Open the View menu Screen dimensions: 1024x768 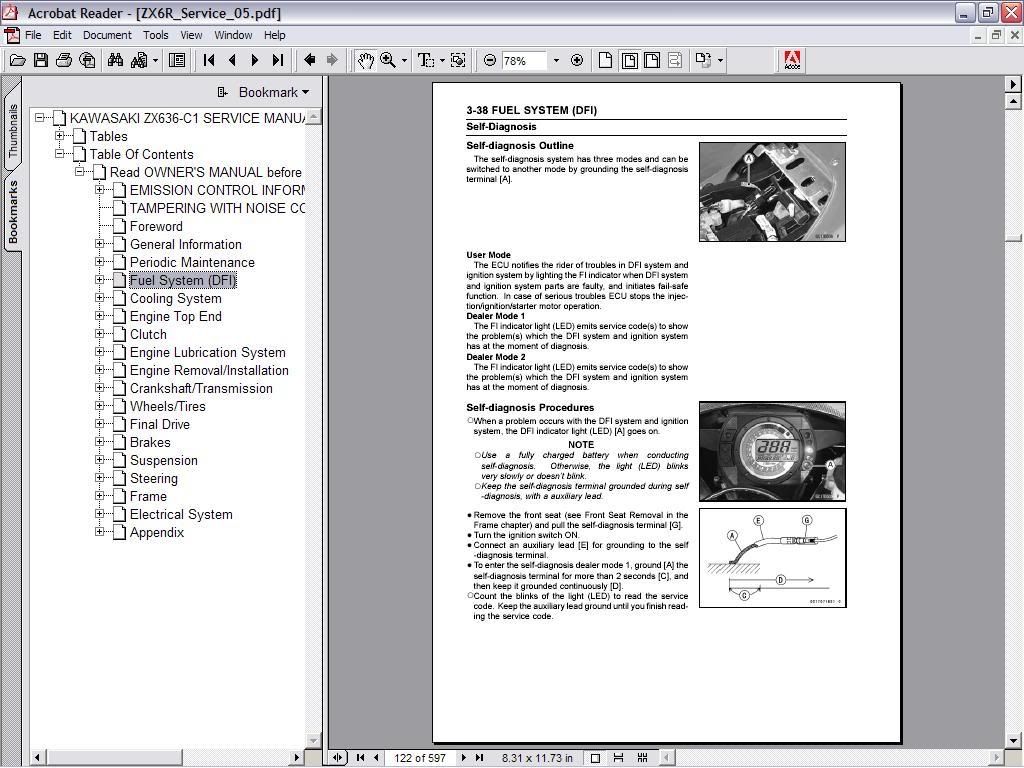click(191, 35)
